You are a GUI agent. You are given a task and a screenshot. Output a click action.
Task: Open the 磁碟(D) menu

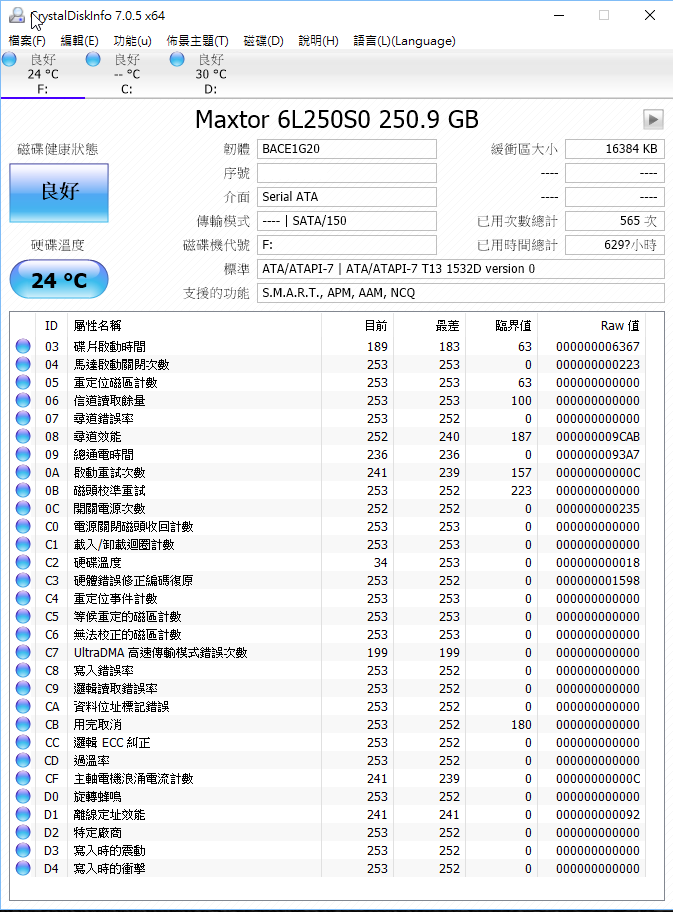tap(263, 41)
